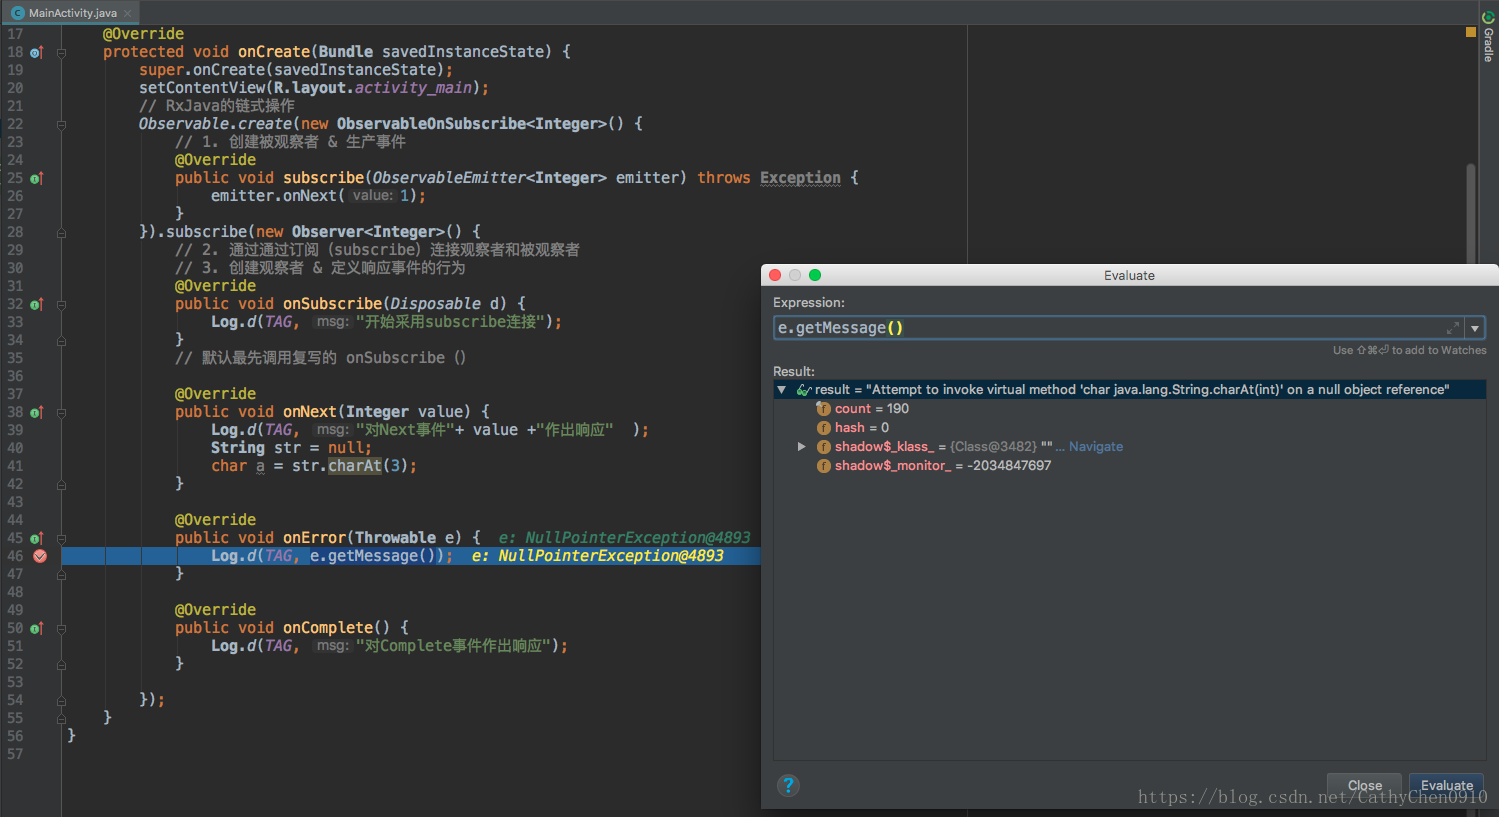Click the implements gutter icon beside onError
Viewport: 1499px width, 817px height.
click(37, 538)
